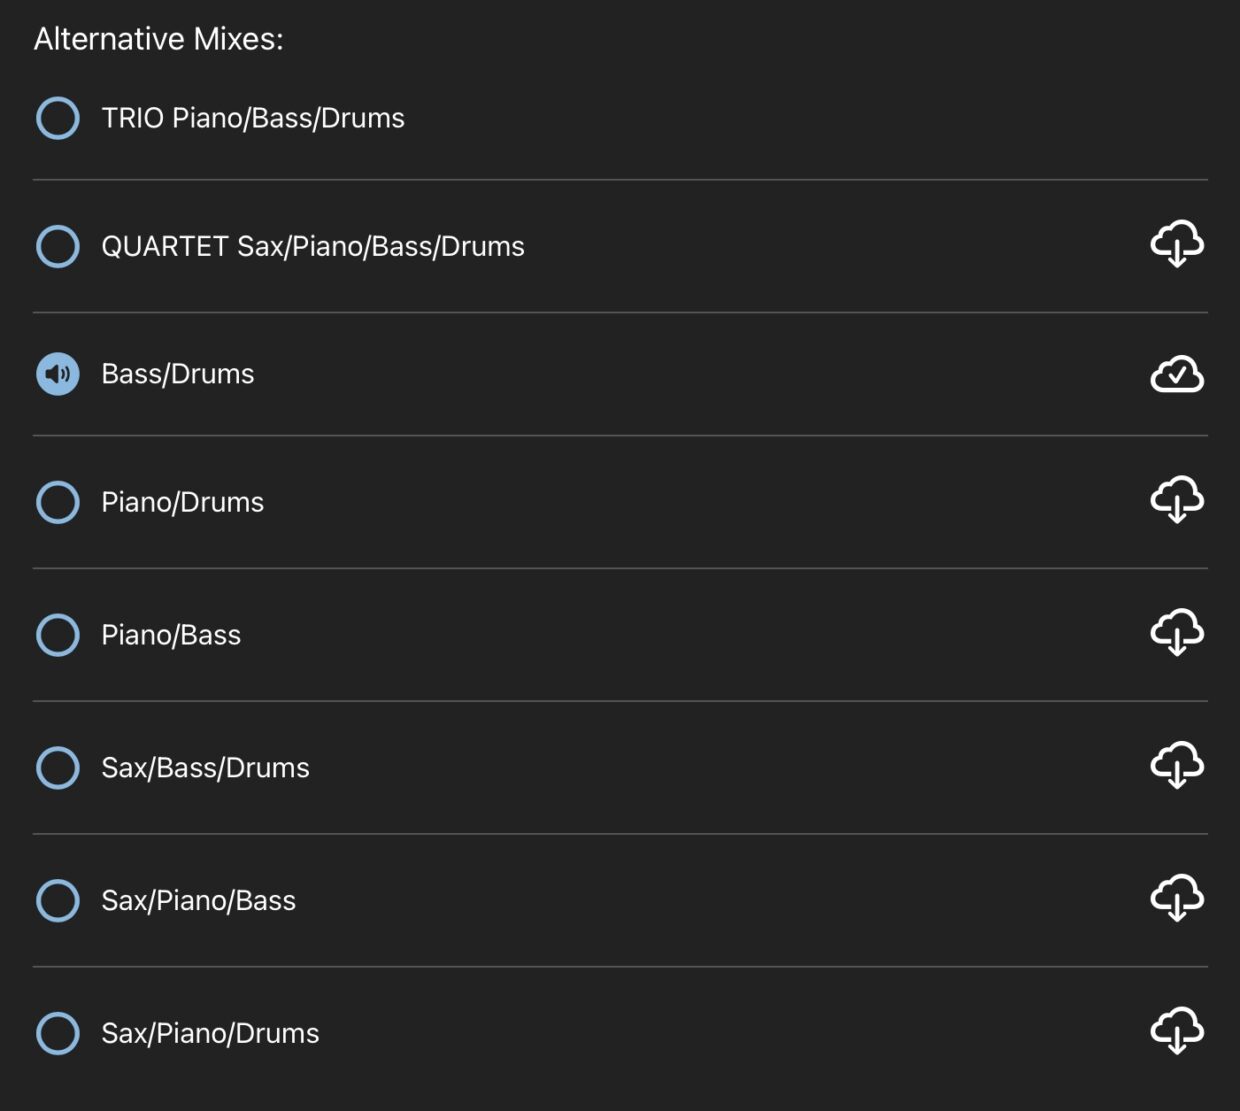Select the Piano/Drums radio button
Image resolution: width=1240 pixels, height=1111 pixels.
[58, 502]
